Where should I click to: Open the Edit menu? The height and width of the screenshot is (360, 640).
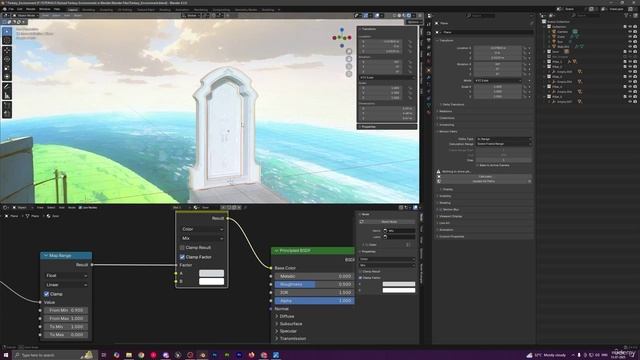(20, 9)
